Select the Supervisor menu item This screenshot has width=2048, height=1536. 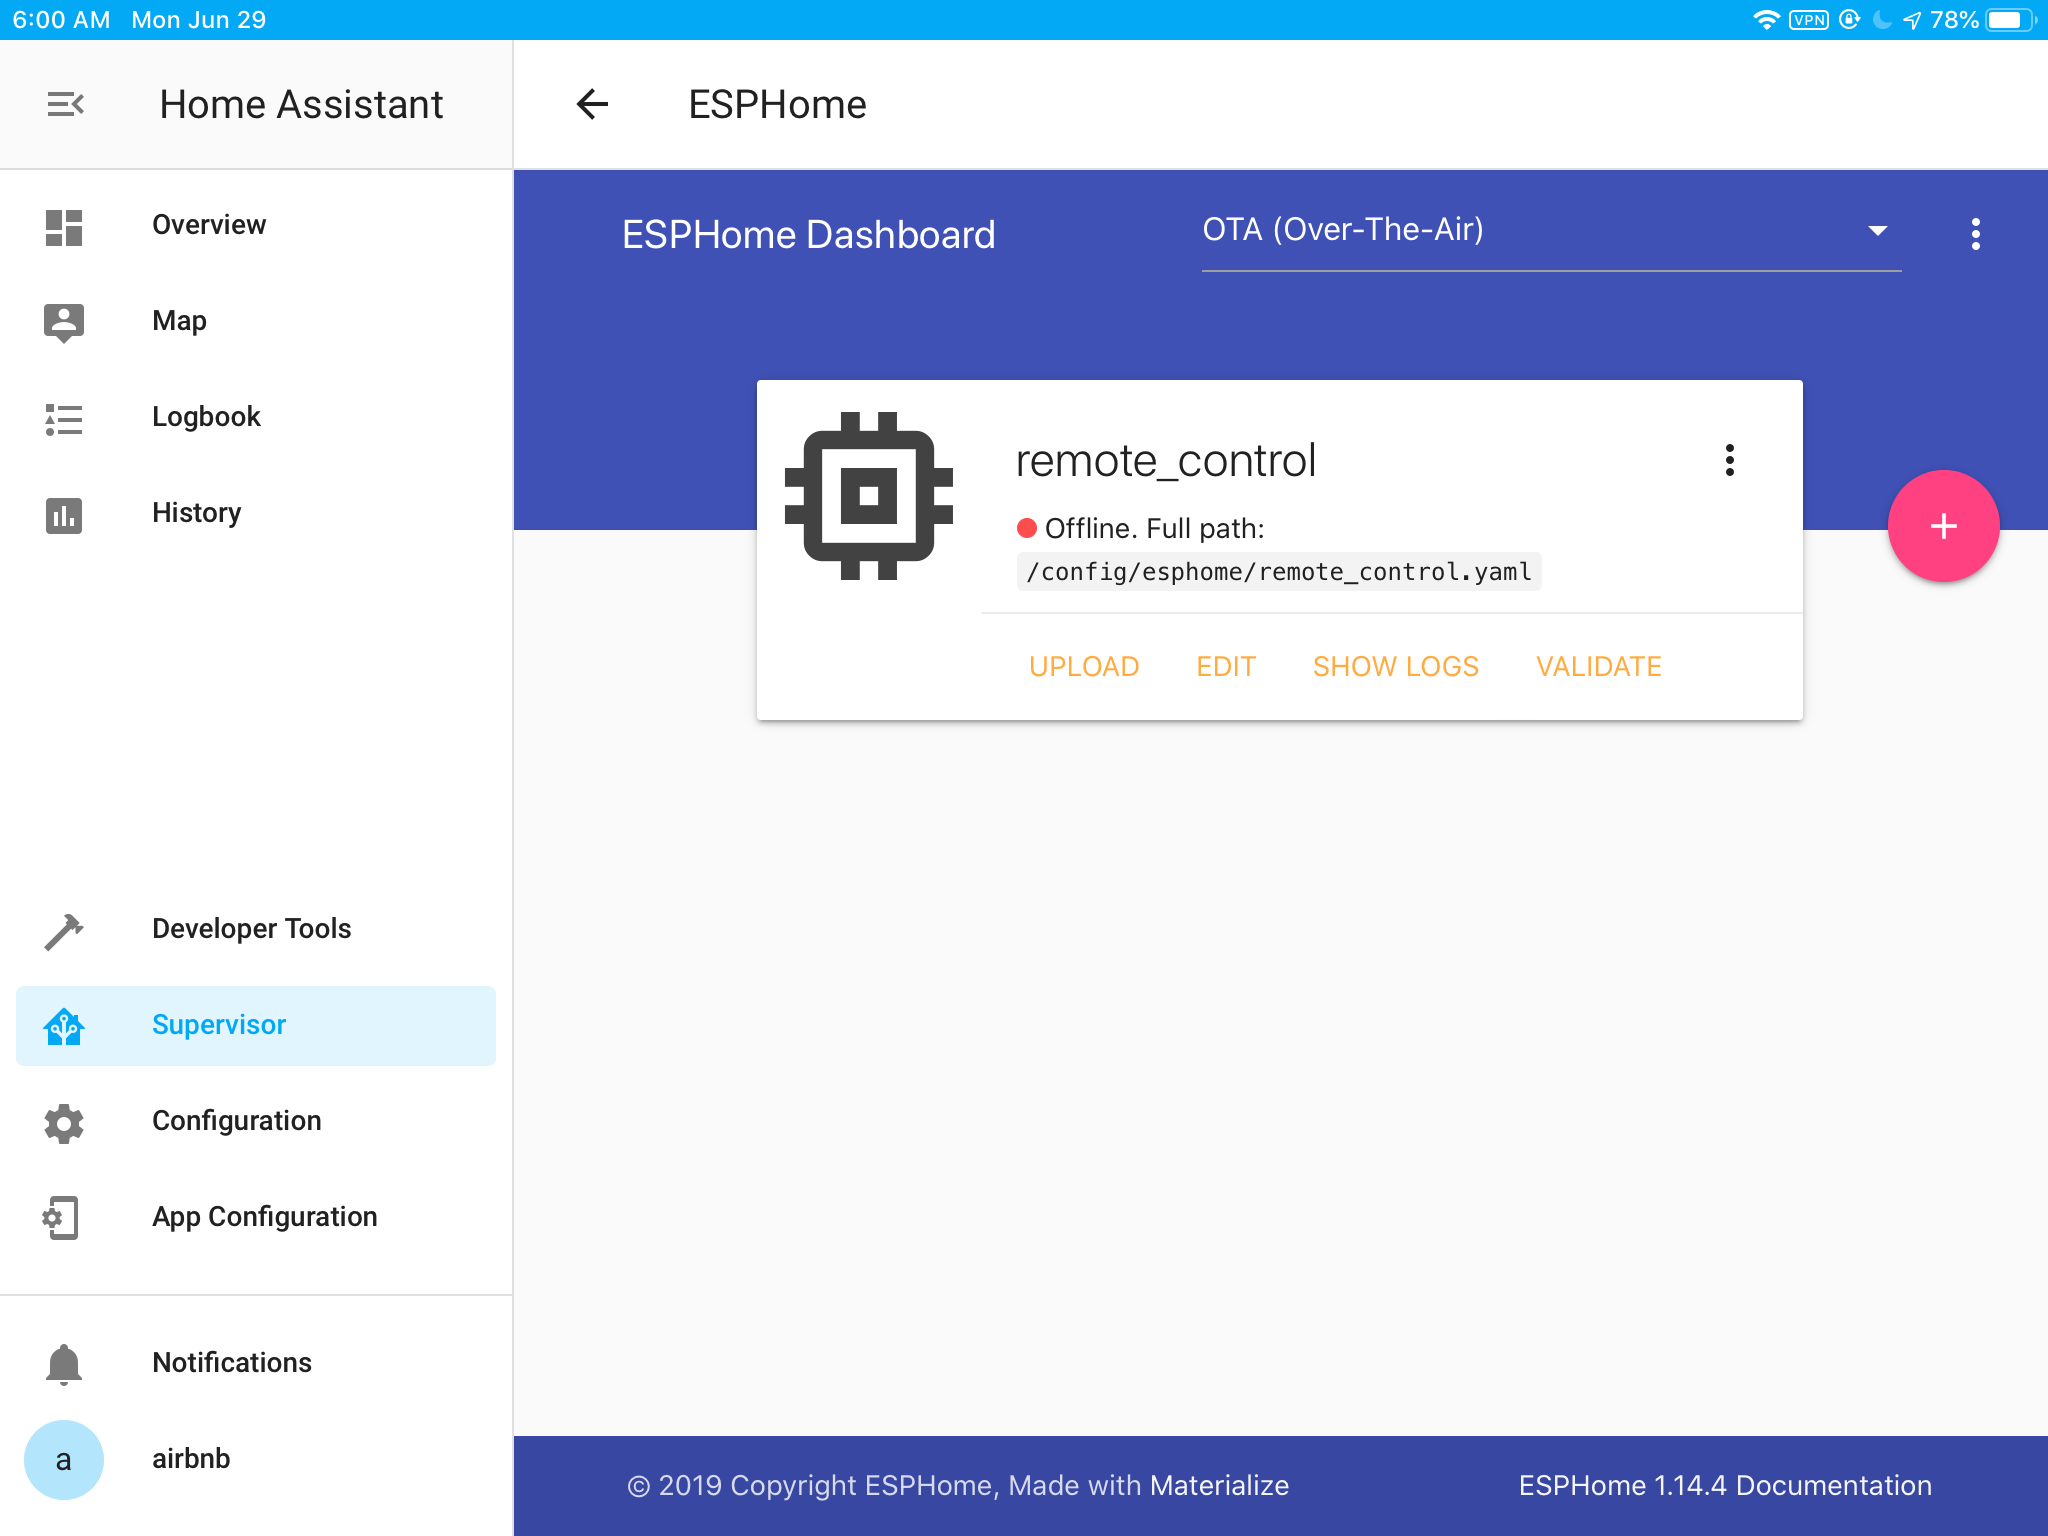tap(256, 1026)
